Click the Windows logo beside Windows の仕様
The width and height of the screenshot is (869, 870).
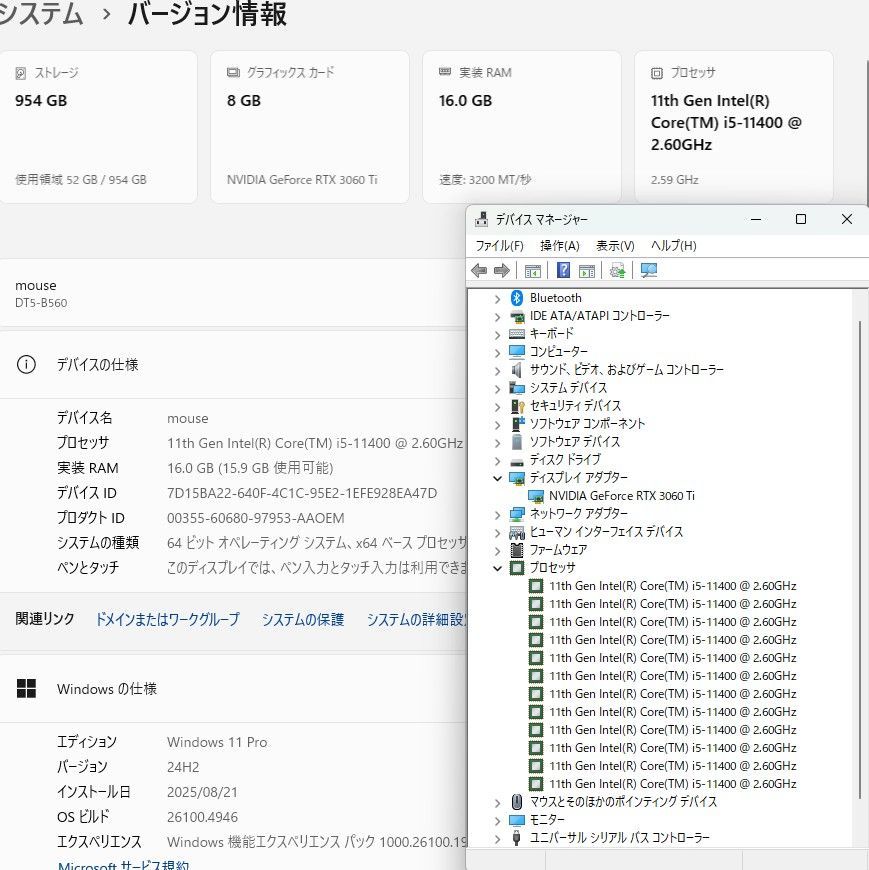pyautogui.click(x=26, y=689)
